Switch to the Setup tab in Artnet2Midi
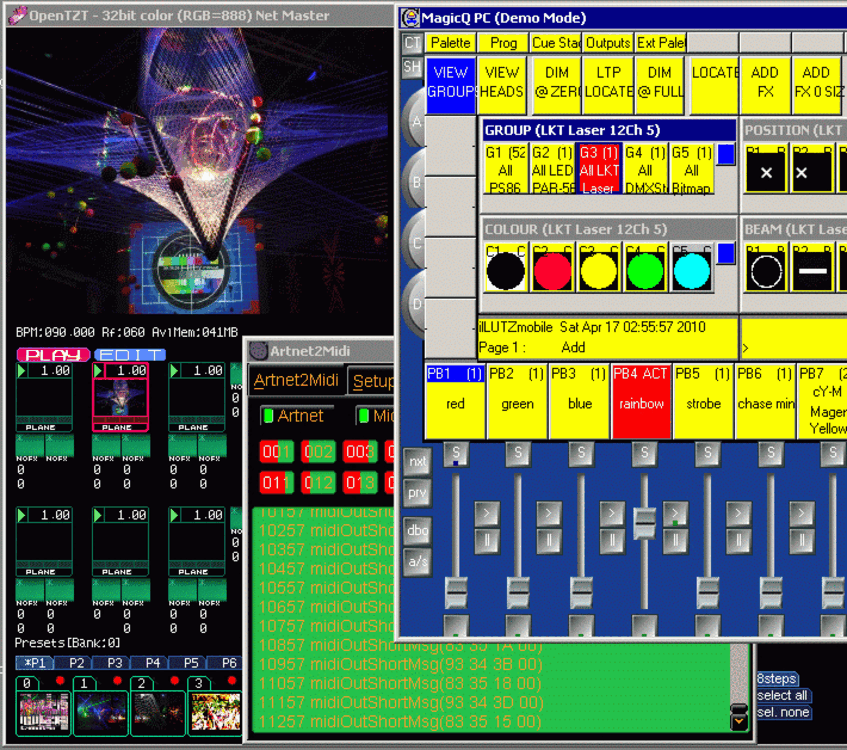This screenshot has width=847, height=750. (x=372, y=381)
